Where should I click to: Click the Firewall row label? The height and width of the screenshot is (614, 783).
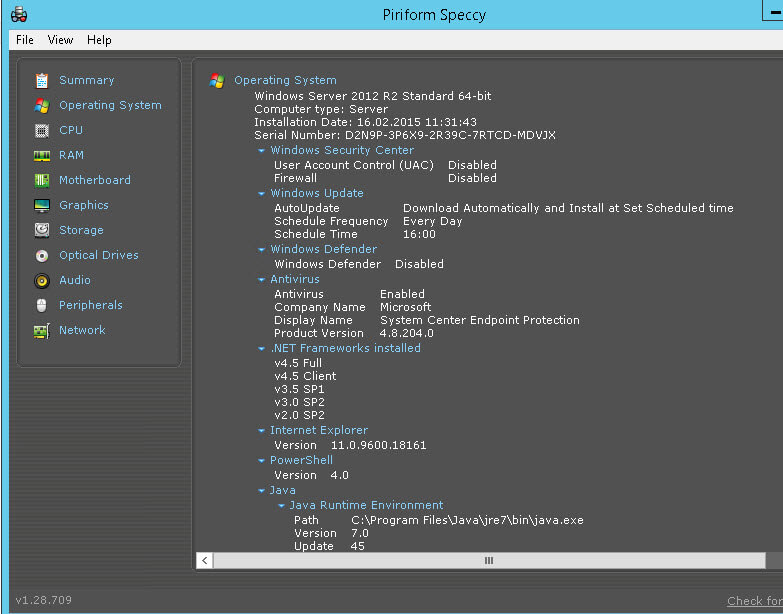295,178
